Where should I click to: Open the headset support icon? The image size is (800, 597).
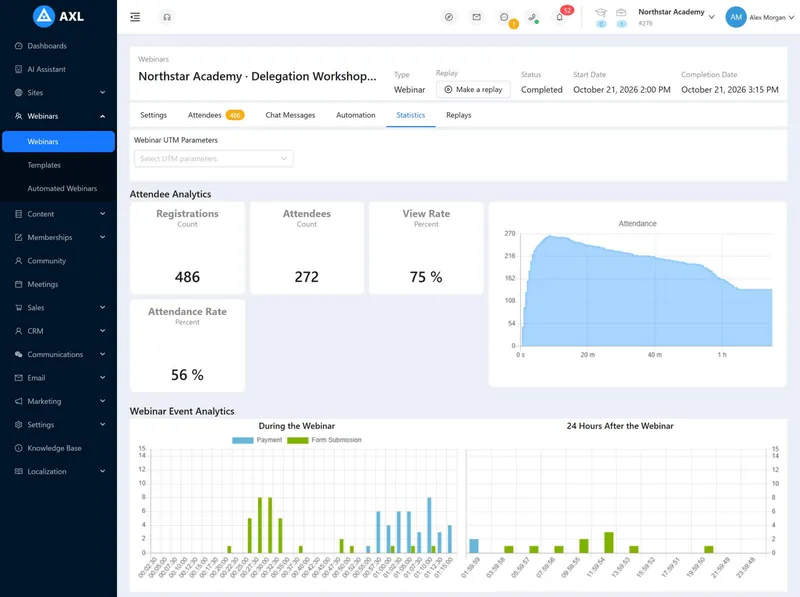[167, 17]
